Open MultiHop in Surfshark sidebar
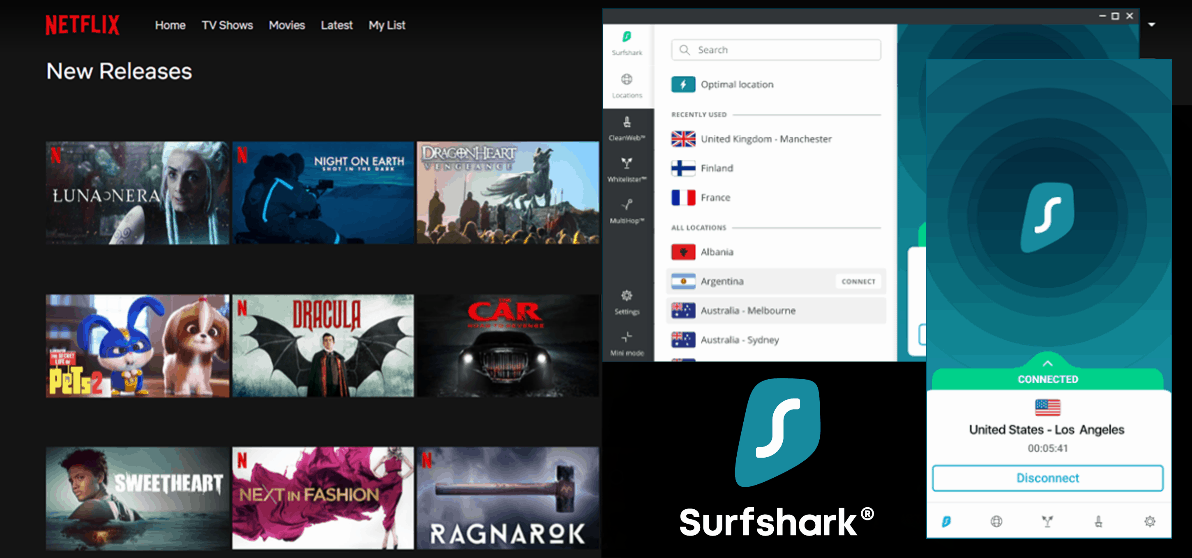 click(627, 210)
